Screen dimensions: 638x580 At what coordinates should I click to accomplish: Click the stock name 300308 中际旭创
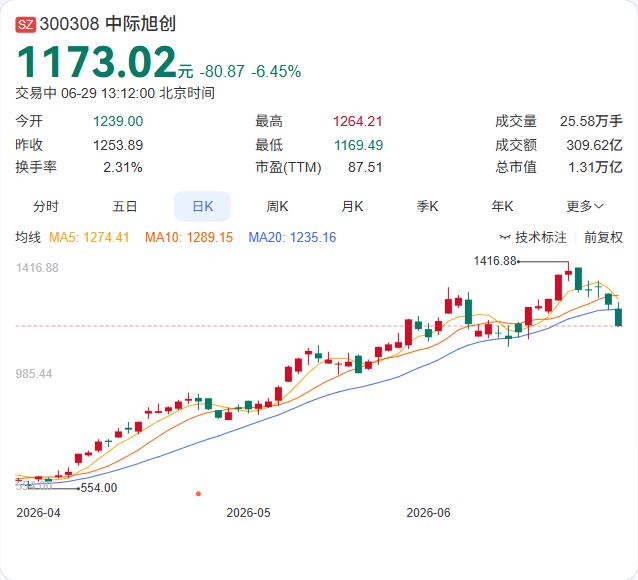[x=108, y=24]
